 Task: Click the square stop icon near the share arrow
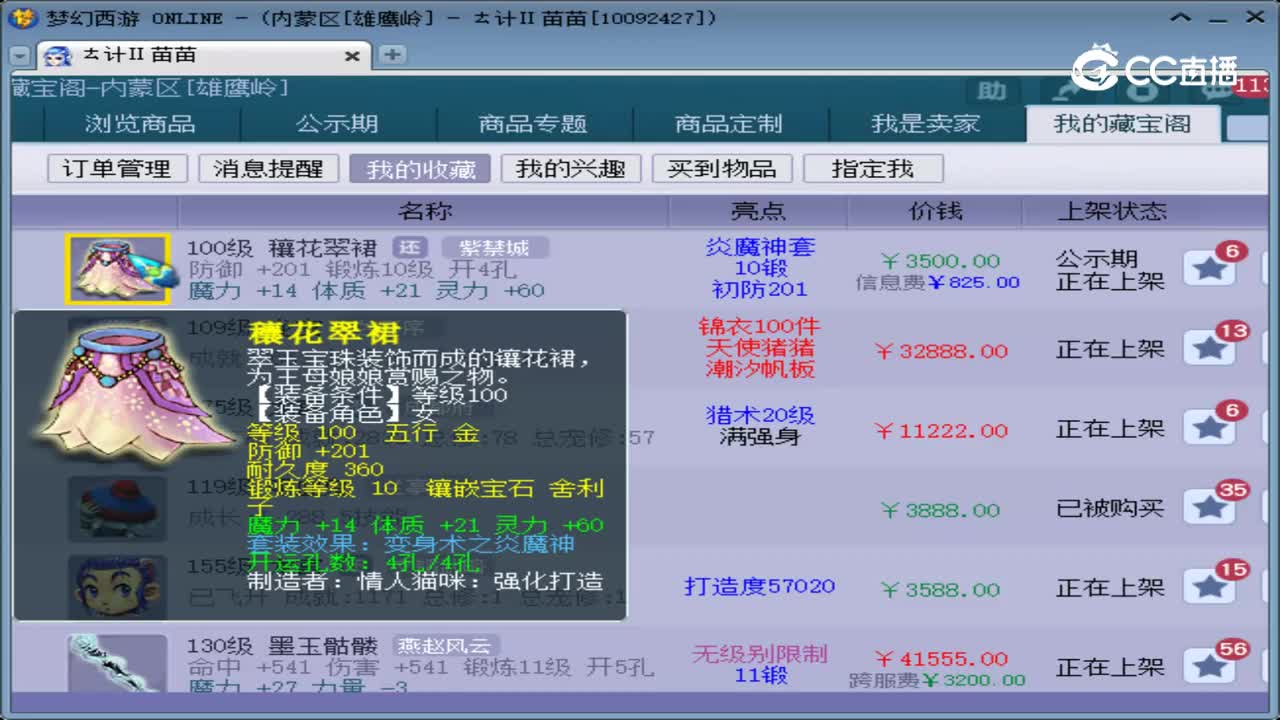tap(1142, 92)
